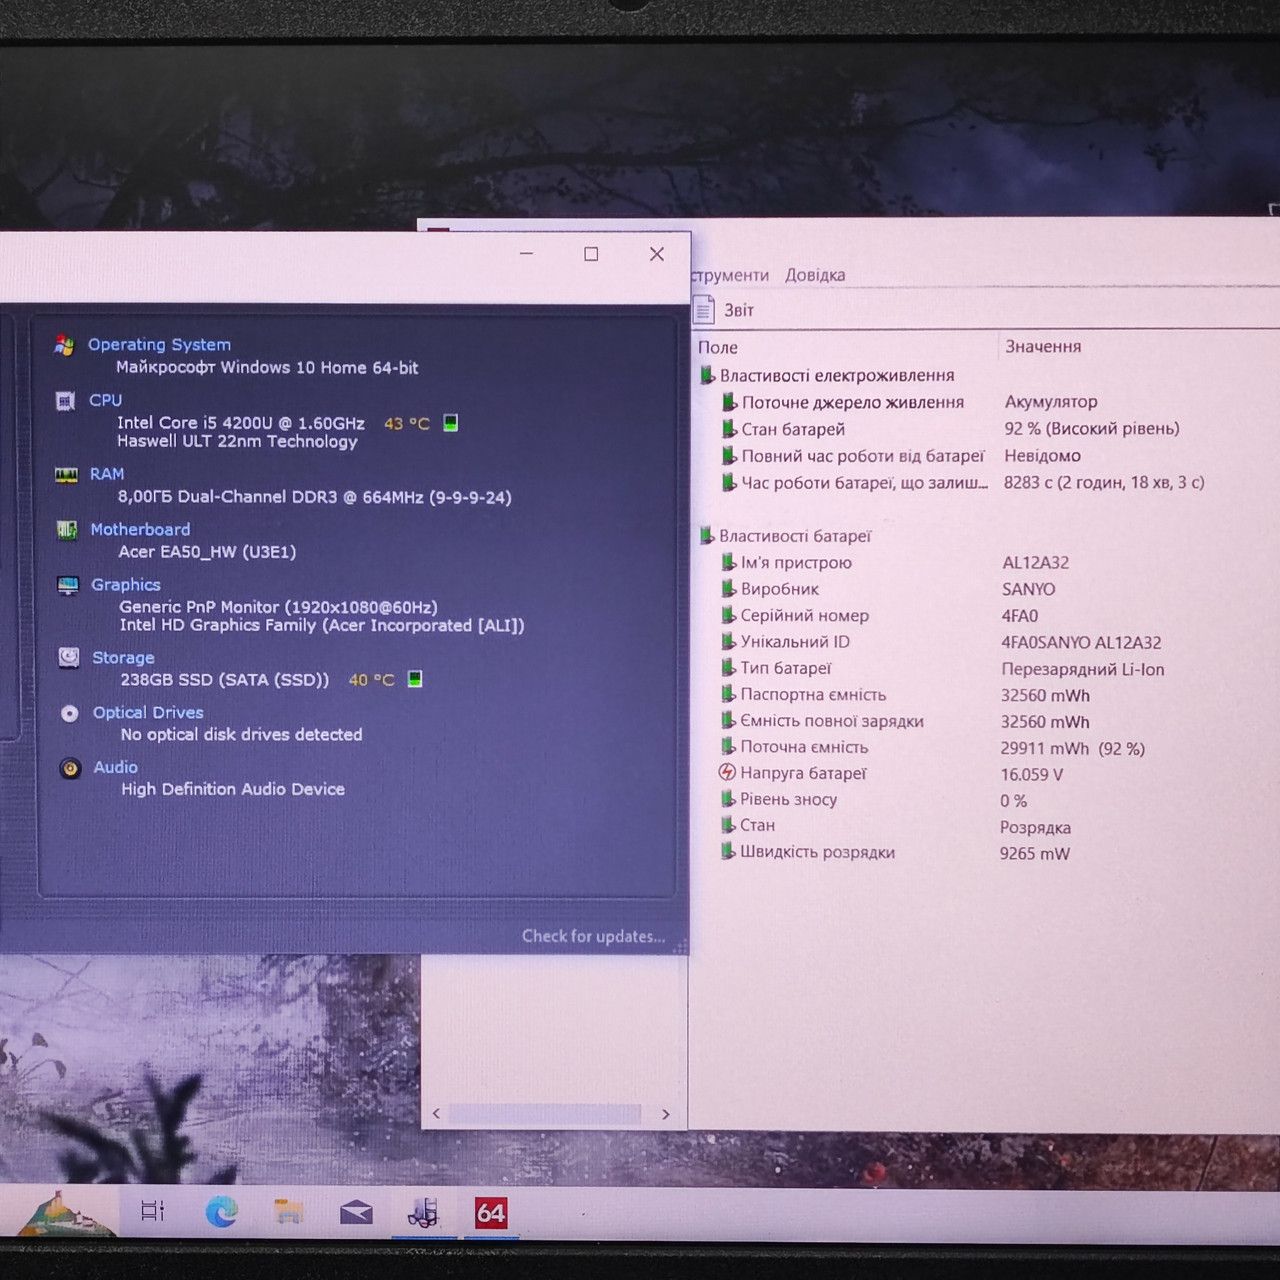This screenshot has height=1280, width=1280.
Task: Maximize the Speccy window
Action: [591, 254]
